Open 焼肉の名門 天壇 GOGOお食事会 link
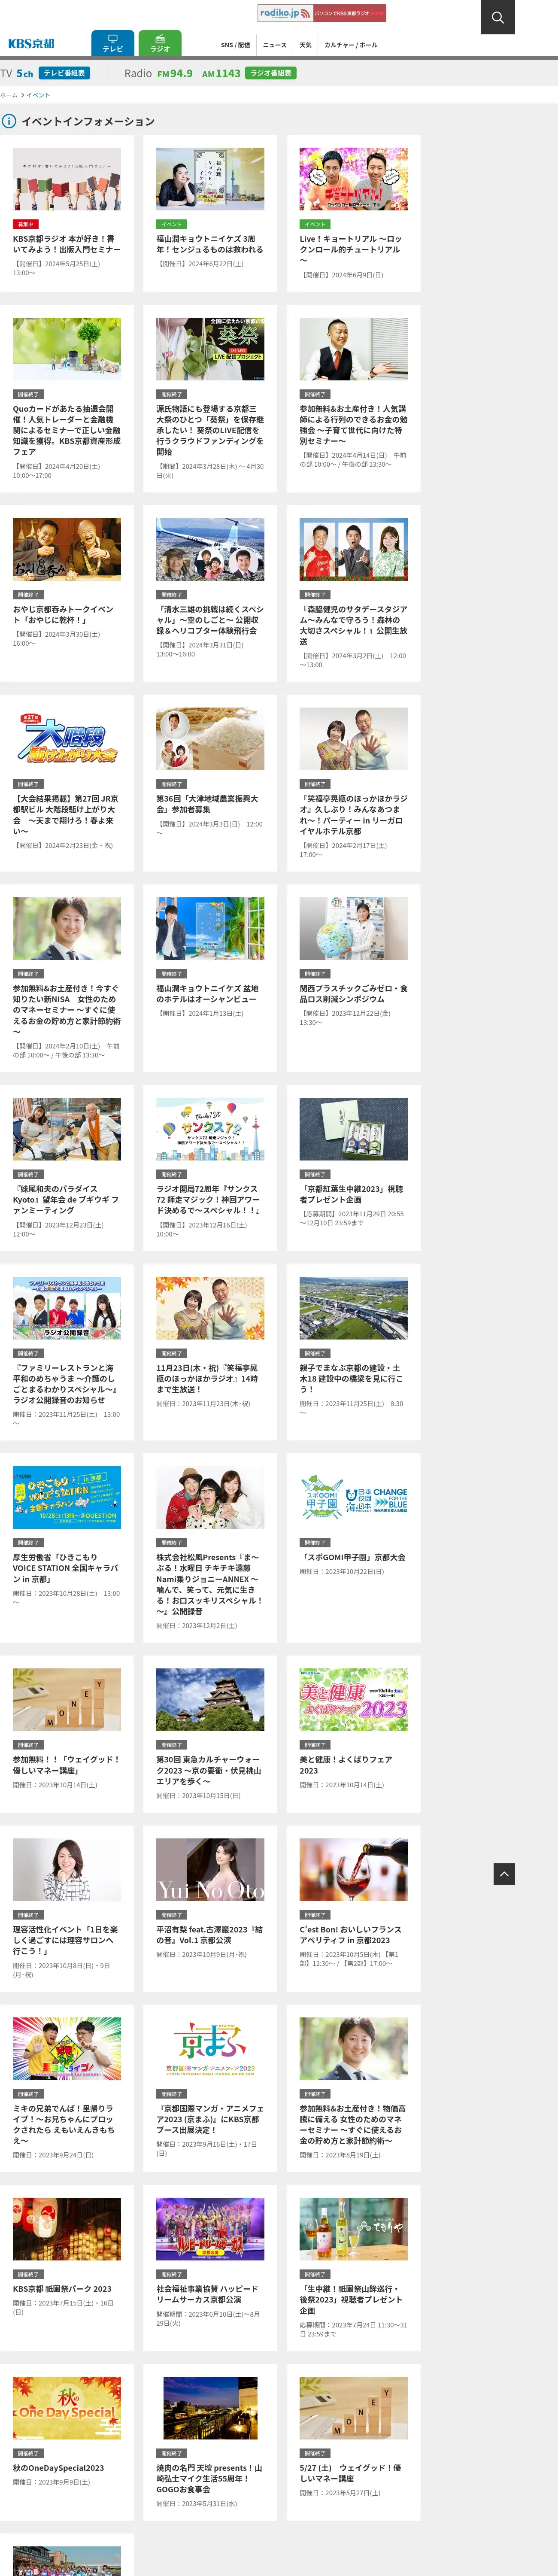558x2576 pixels. (x=210, y=2478)
